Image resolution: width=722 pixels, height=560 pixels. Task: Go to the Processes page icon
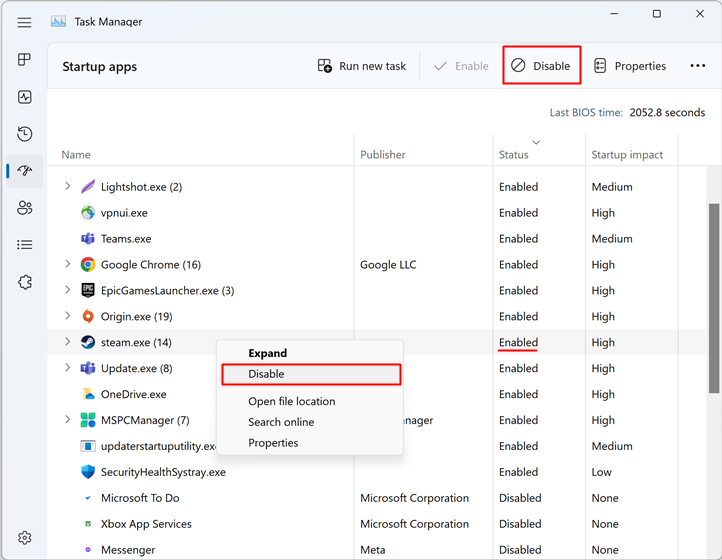pos(25,60)
